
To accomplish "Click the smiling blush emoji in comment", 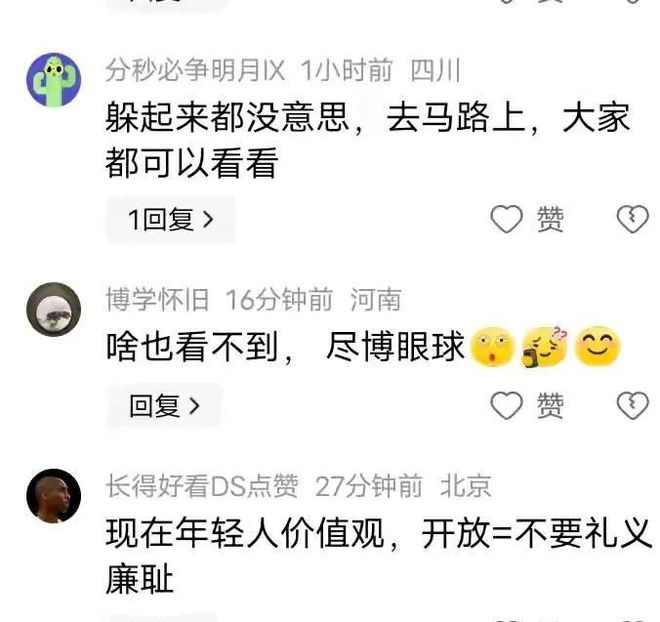I will click(598, 347).
